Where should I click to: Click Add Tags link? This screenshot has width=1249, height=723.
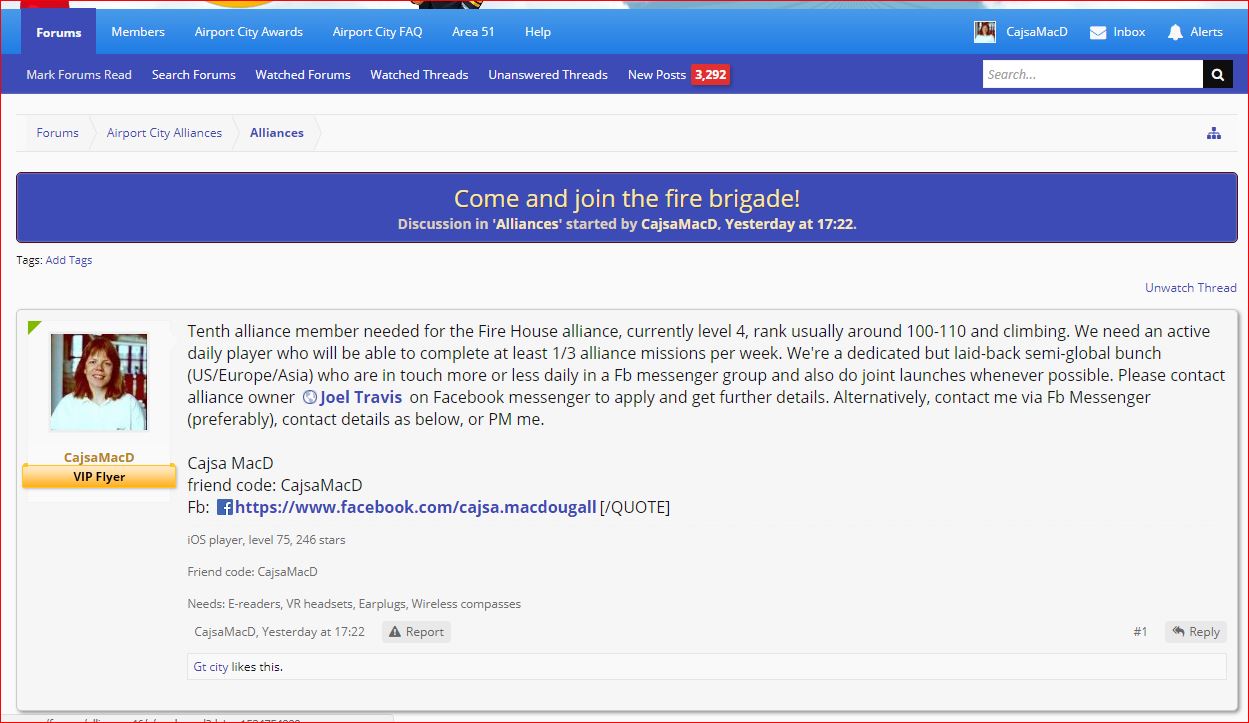click(69, 260)
